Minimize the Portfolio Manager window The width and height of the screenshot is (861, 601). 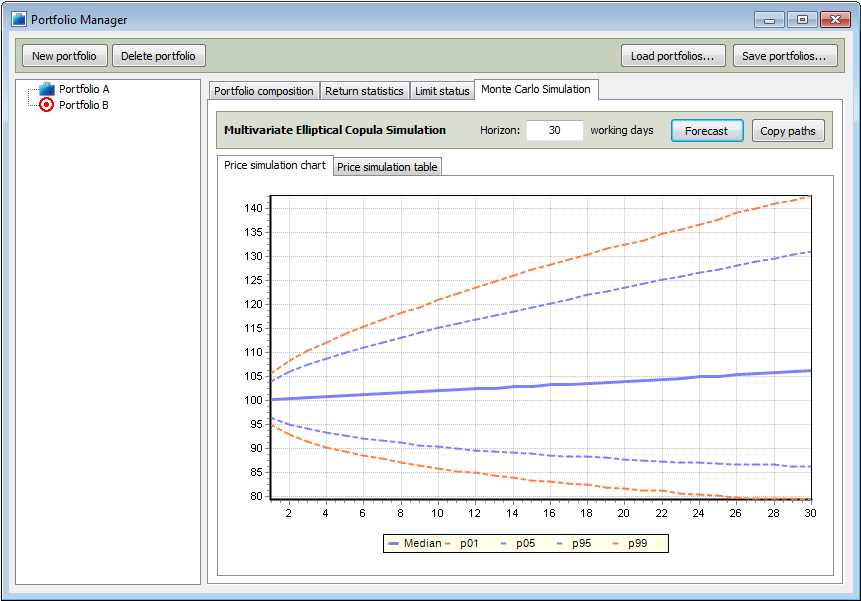click(x=769, y=20)
